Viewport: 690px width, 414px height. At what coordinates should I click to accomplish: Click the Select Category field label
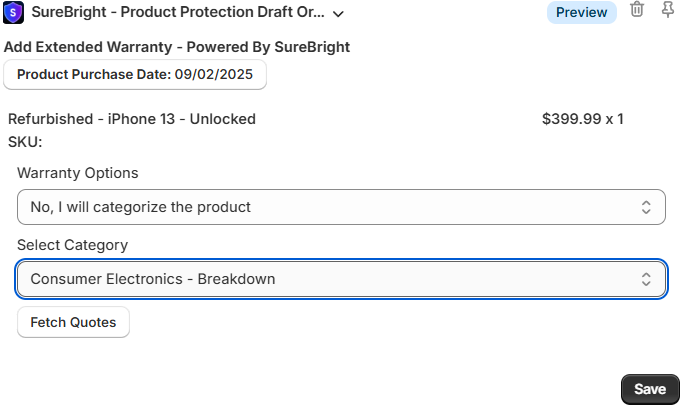[x=73, y=245]
